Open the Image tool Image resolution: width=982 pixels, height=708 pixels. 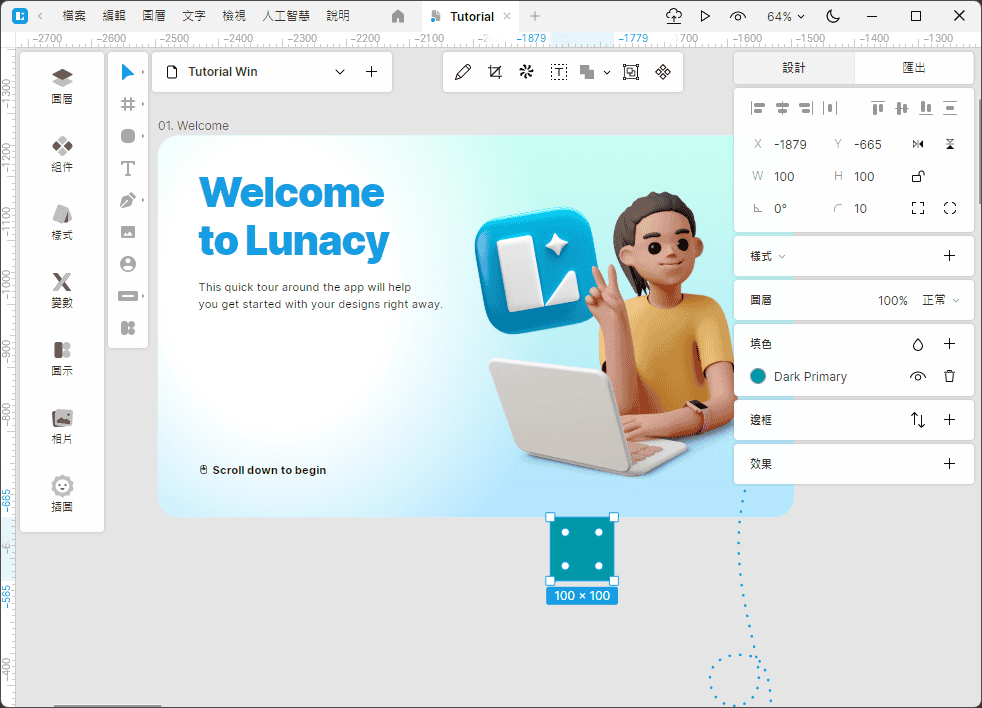(127, 232)
